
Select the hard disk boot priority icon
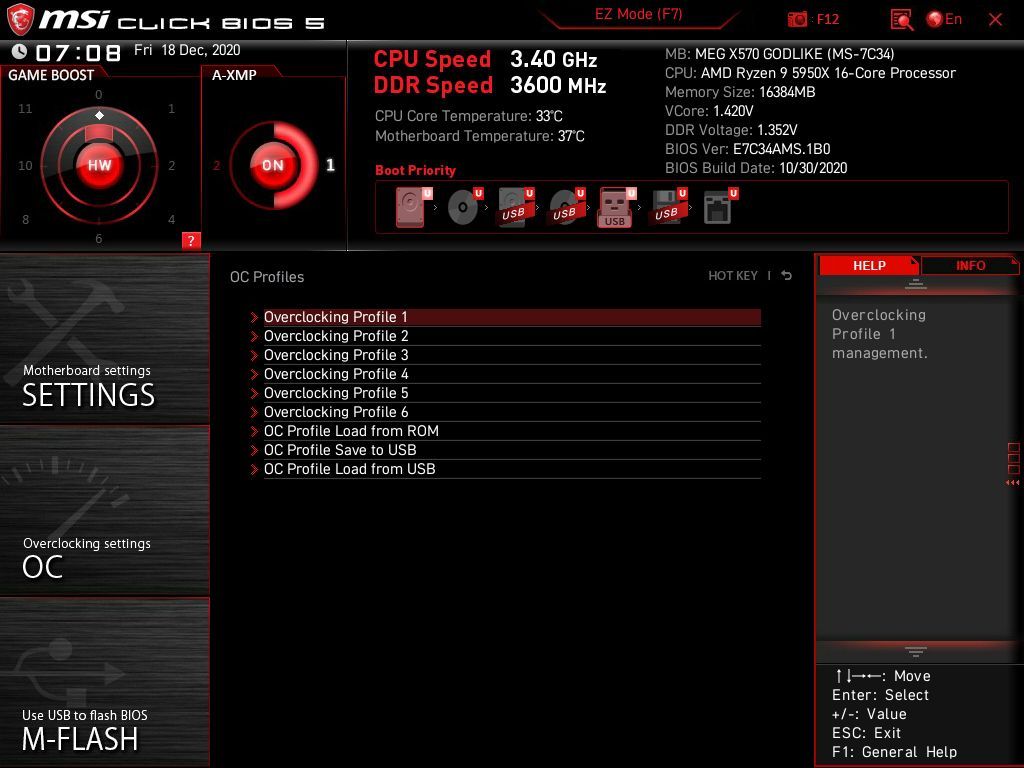(411, 208)
